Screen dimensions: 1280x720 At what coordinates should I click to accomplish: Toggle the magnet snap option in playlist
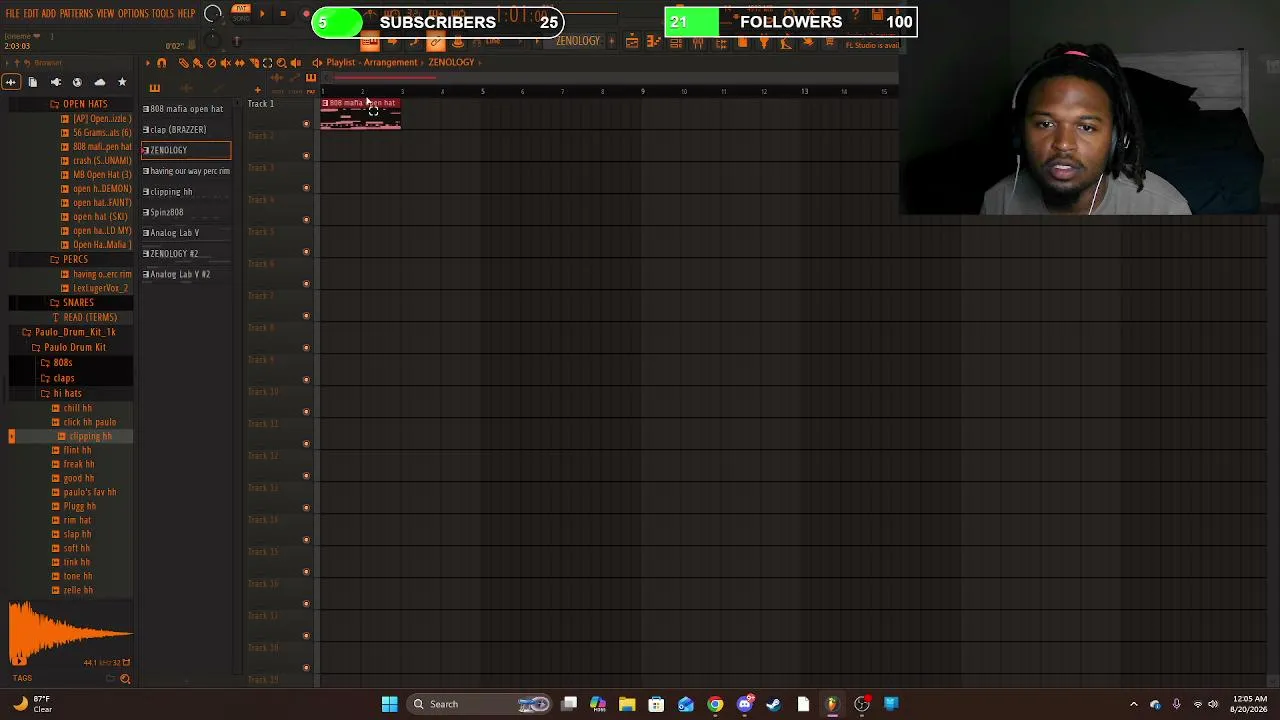[161, 63]
